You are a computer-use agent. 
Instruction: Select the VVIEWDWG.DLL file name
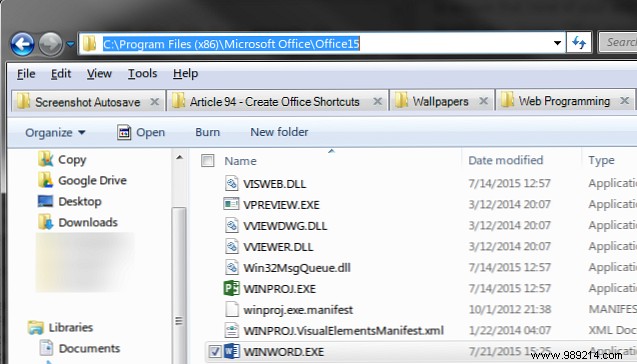click(285, 226)
